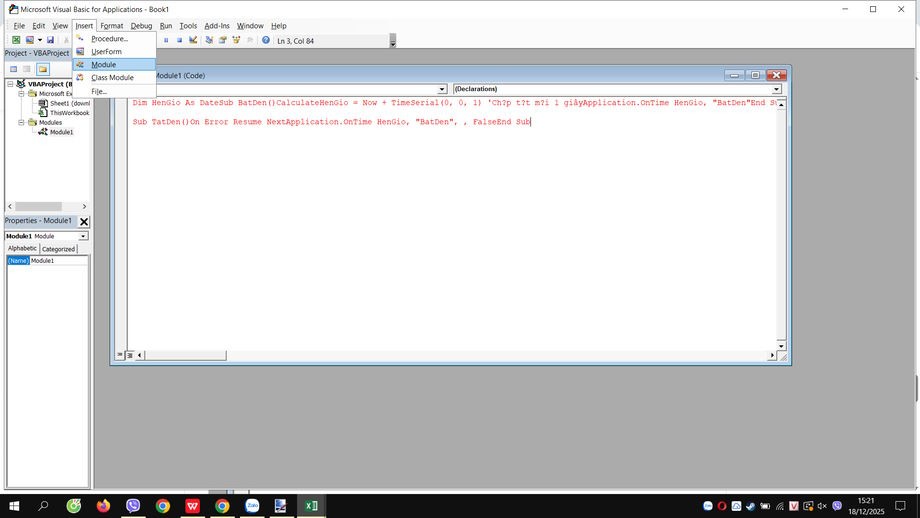
Task: Click code window horizontal scrollbar right arrow
Action: pyautogui.click(x=772, y=355)
